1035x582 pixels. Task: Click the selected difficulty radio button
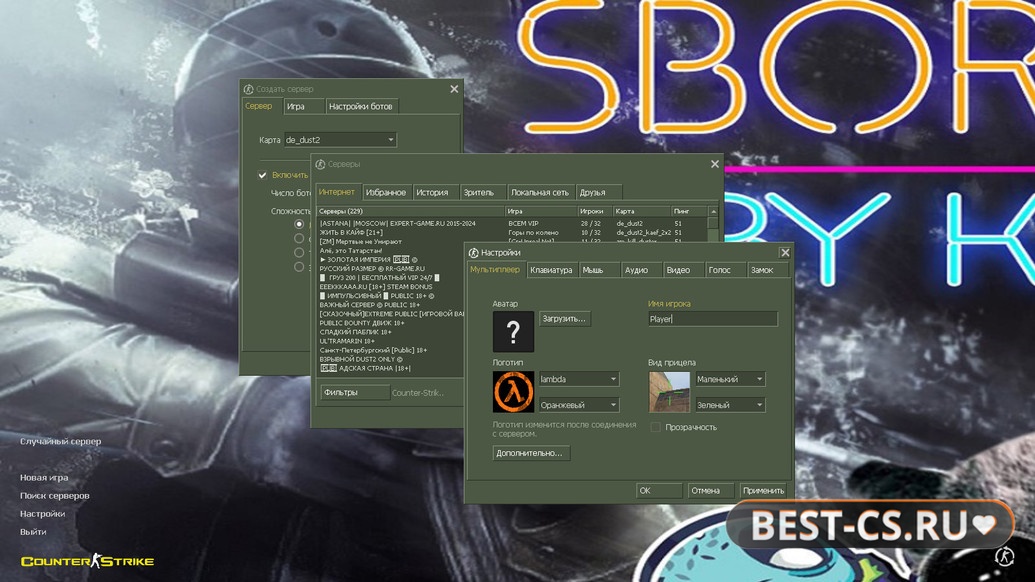pyautogui.click(x=299, y=224)
